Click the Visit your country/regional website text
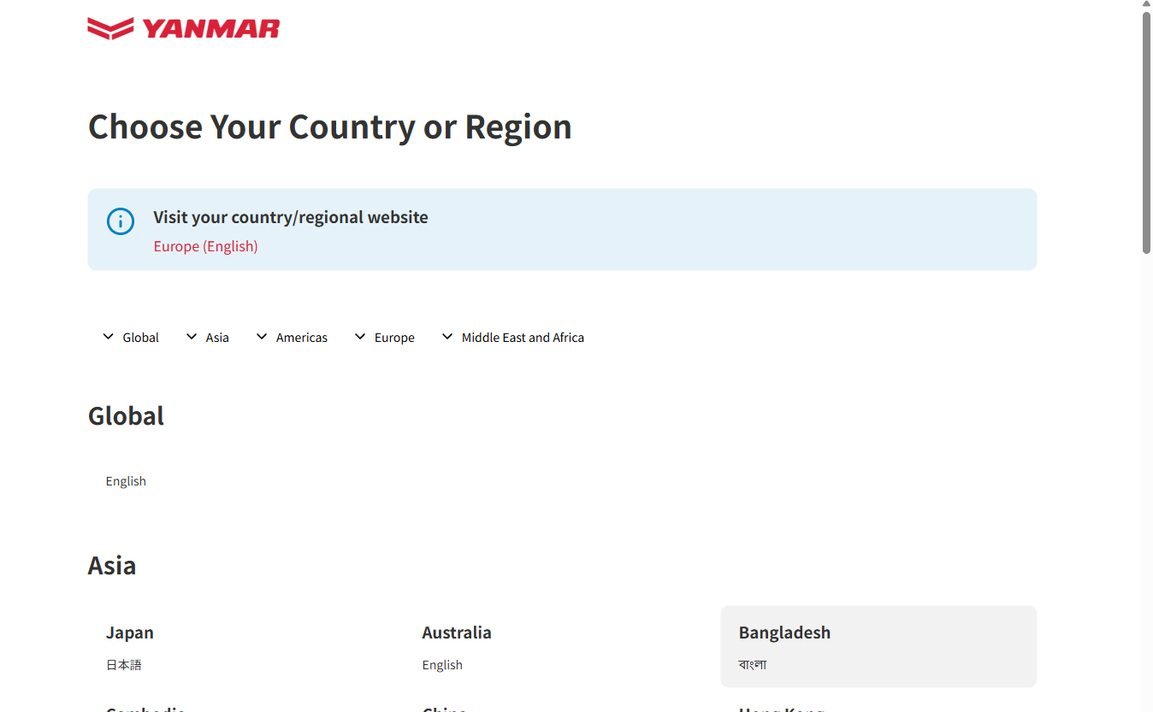Image resolution: width=1153 pixels, height=712 pixels. tap(290, 217)
